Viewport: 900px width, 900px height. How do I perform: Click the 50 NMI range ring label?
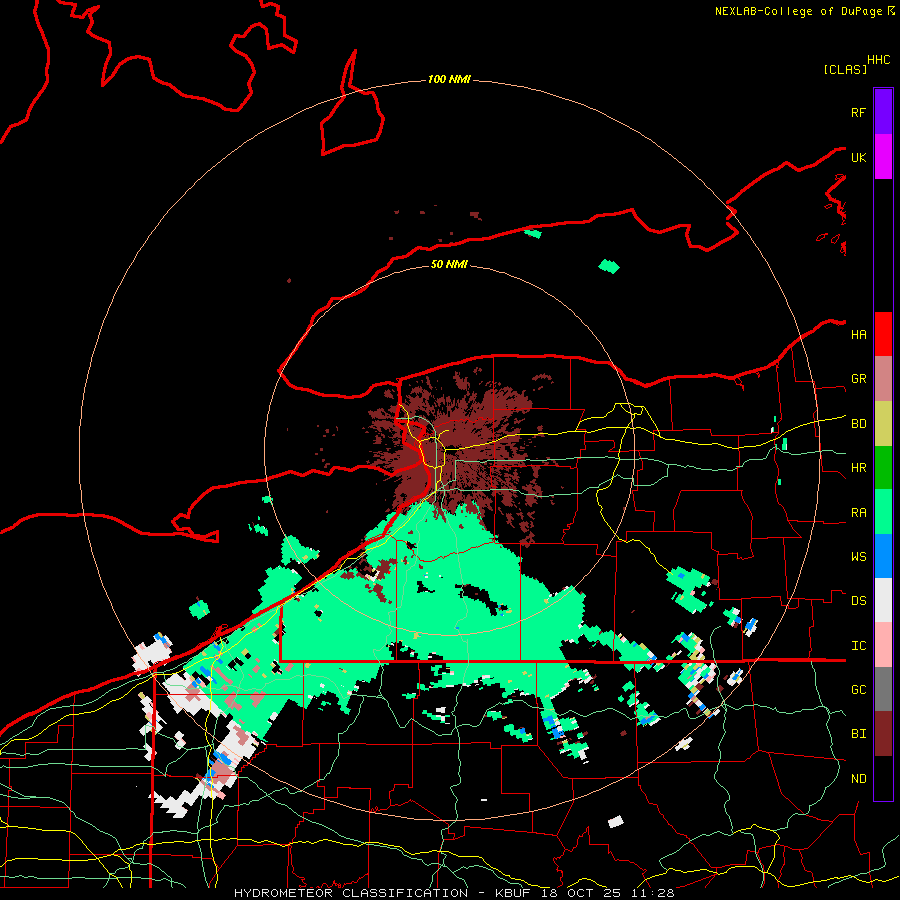click(x=449, y=264)
